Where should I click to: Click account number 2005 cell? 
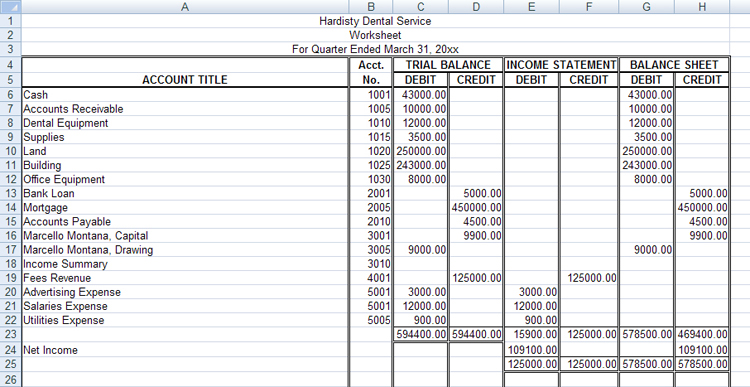[371, 208]
